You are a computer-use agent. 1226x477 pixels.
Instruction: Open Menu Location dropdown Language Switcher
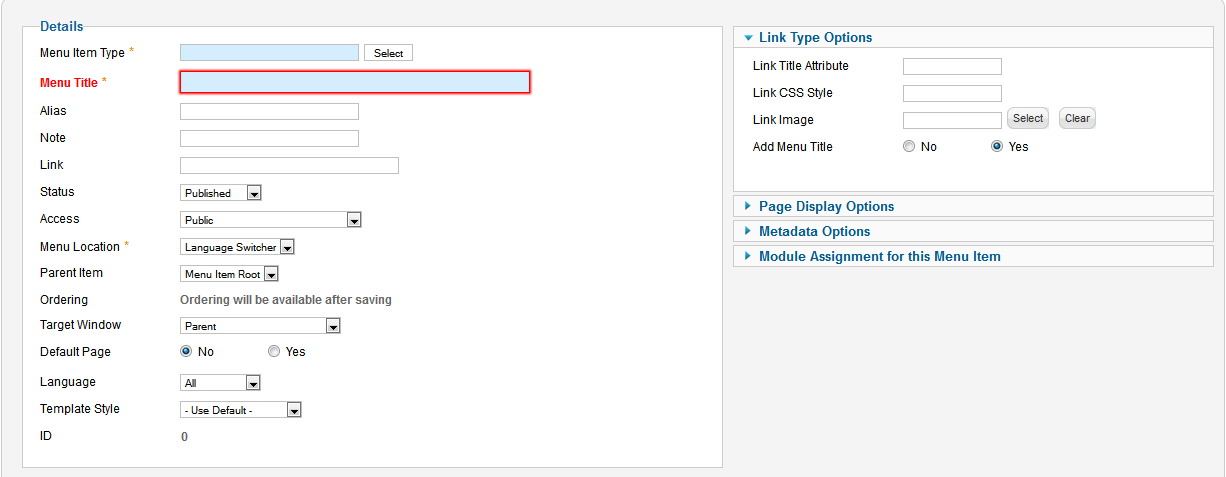click(238, 247)
